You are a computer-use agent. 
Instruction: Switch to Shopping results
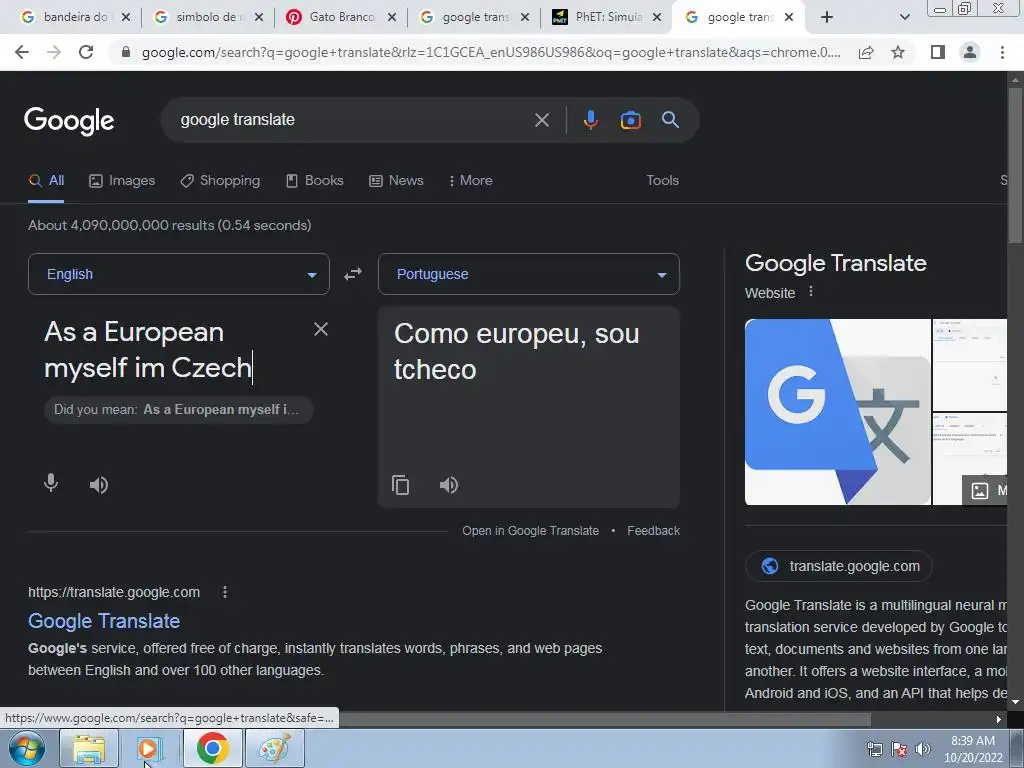click(220, 181)
